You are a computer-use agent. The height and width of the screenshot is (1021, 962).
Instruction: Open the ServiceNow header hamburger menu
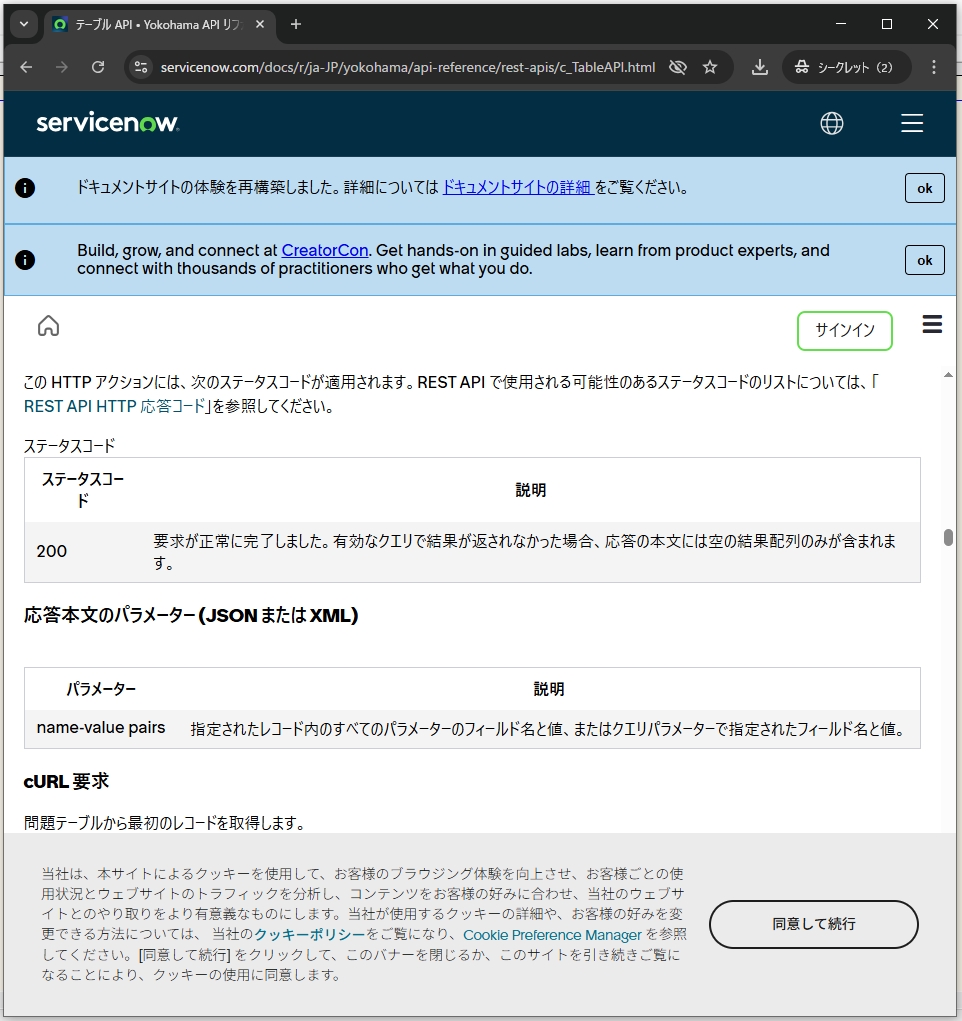point(912,123)
